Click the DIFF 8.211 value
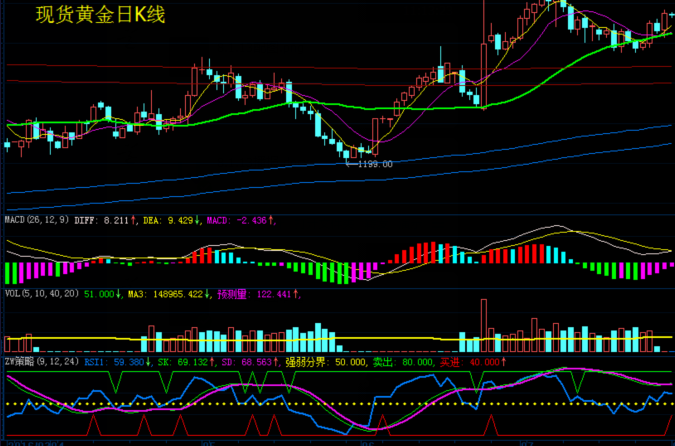Image resolution: width=675 pixels, height=446 pixels. 106,219
